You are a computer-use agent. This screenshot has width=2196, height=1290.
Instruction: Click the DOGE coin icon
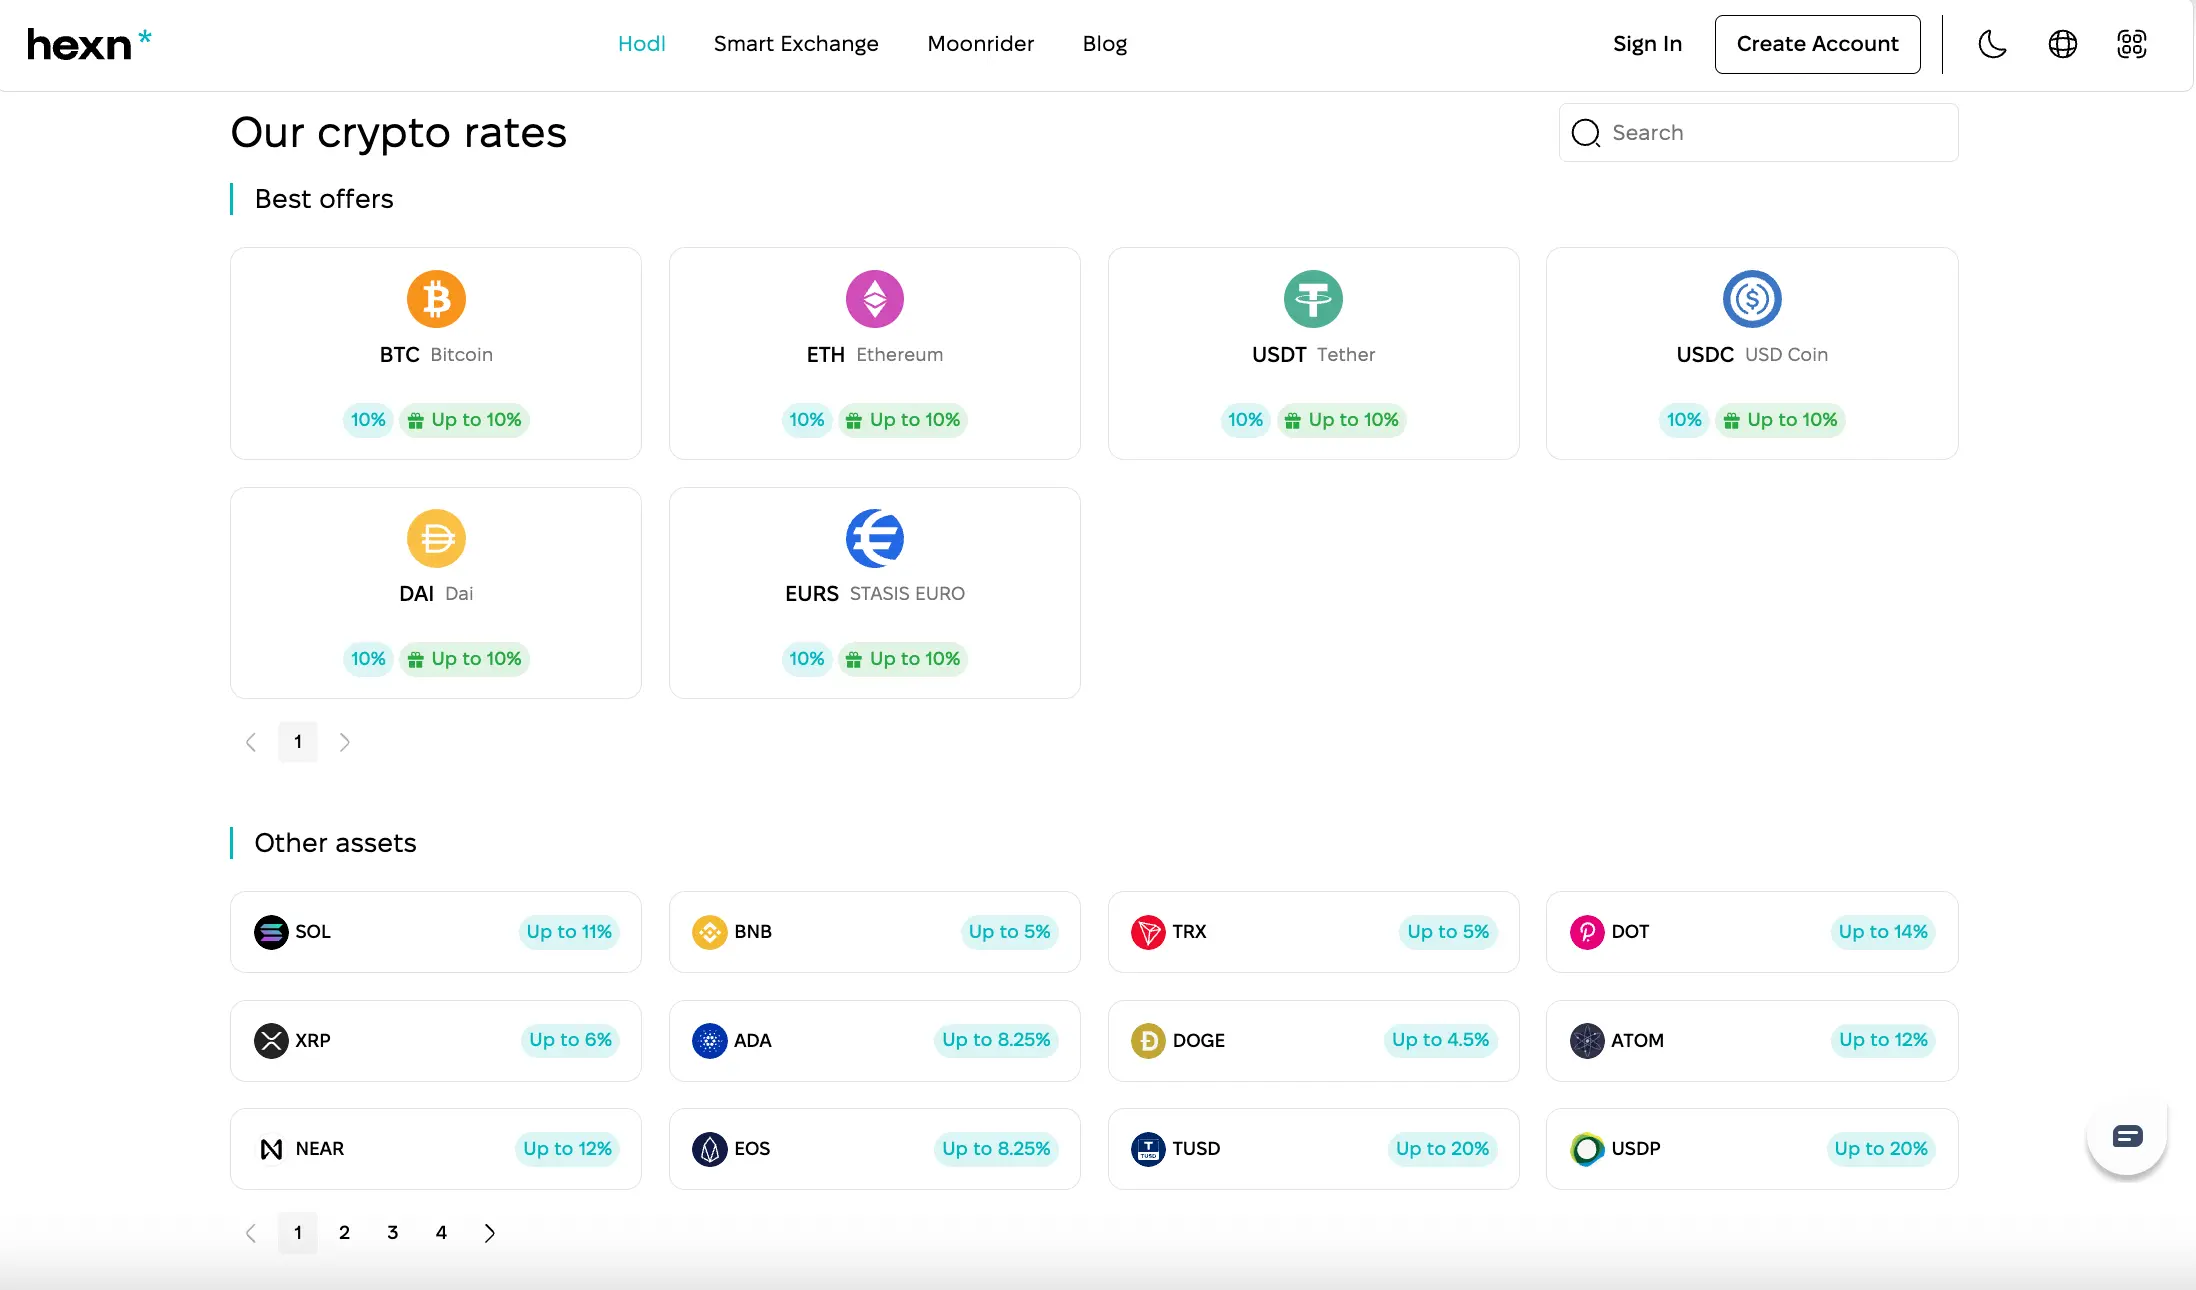(x=1148, y=1041)
